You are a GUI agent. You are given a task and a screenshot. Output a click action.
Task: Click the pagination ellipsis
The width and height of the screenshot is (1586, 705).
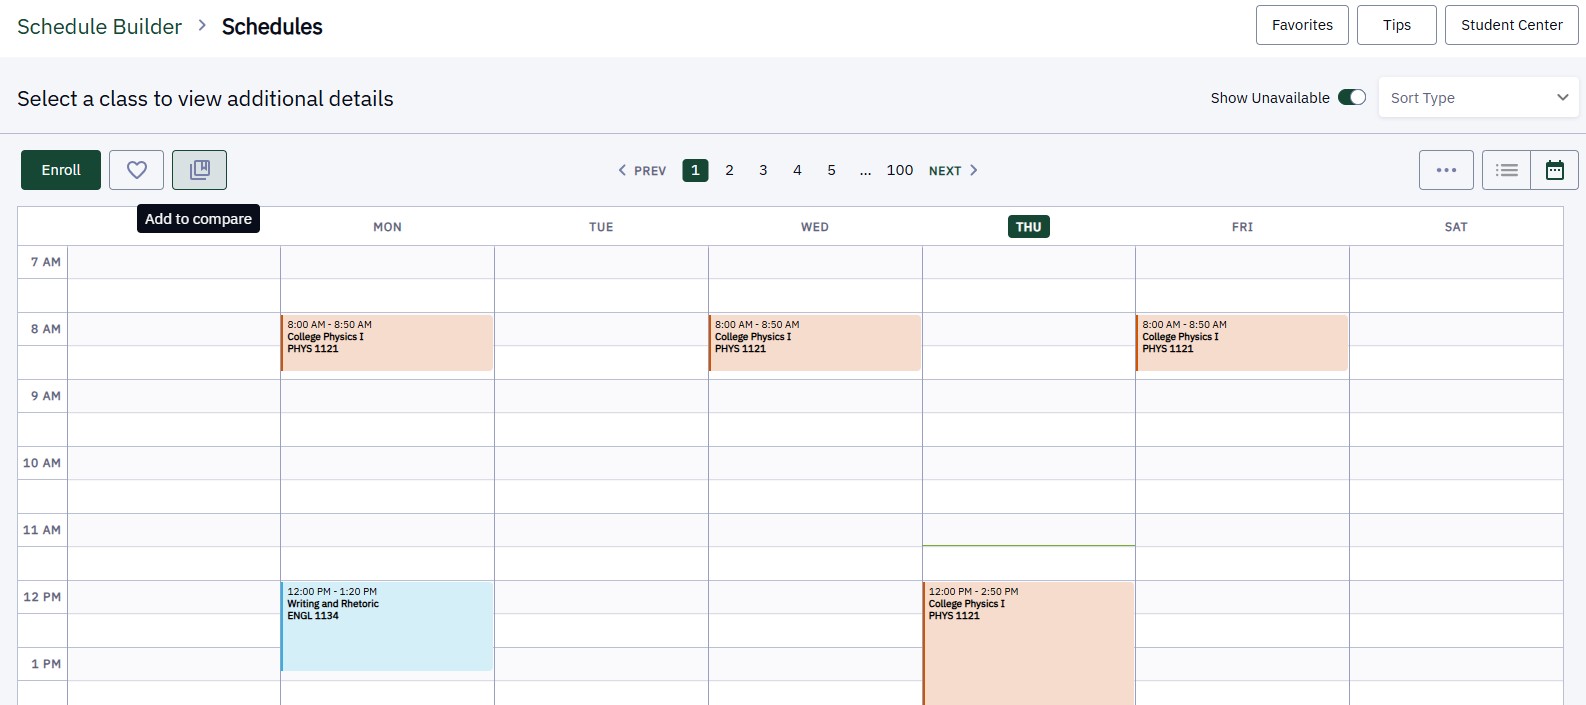(865, 171)
